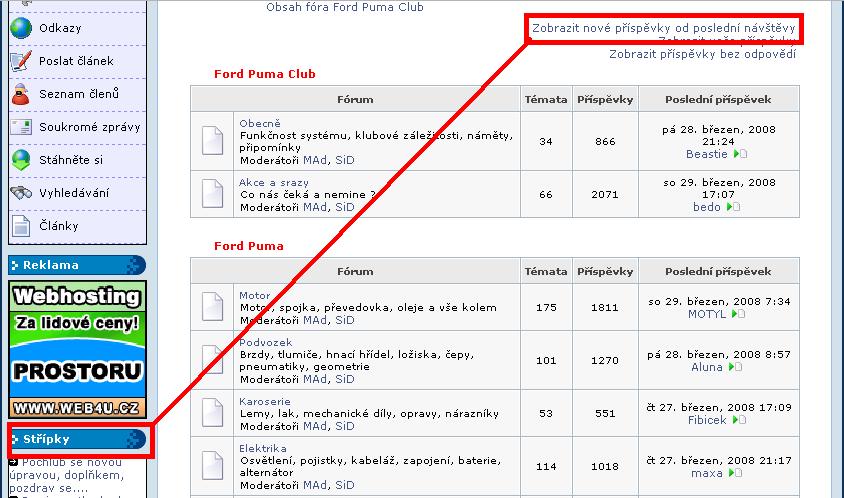Click the Střípky block header

[x=78, y=439]
